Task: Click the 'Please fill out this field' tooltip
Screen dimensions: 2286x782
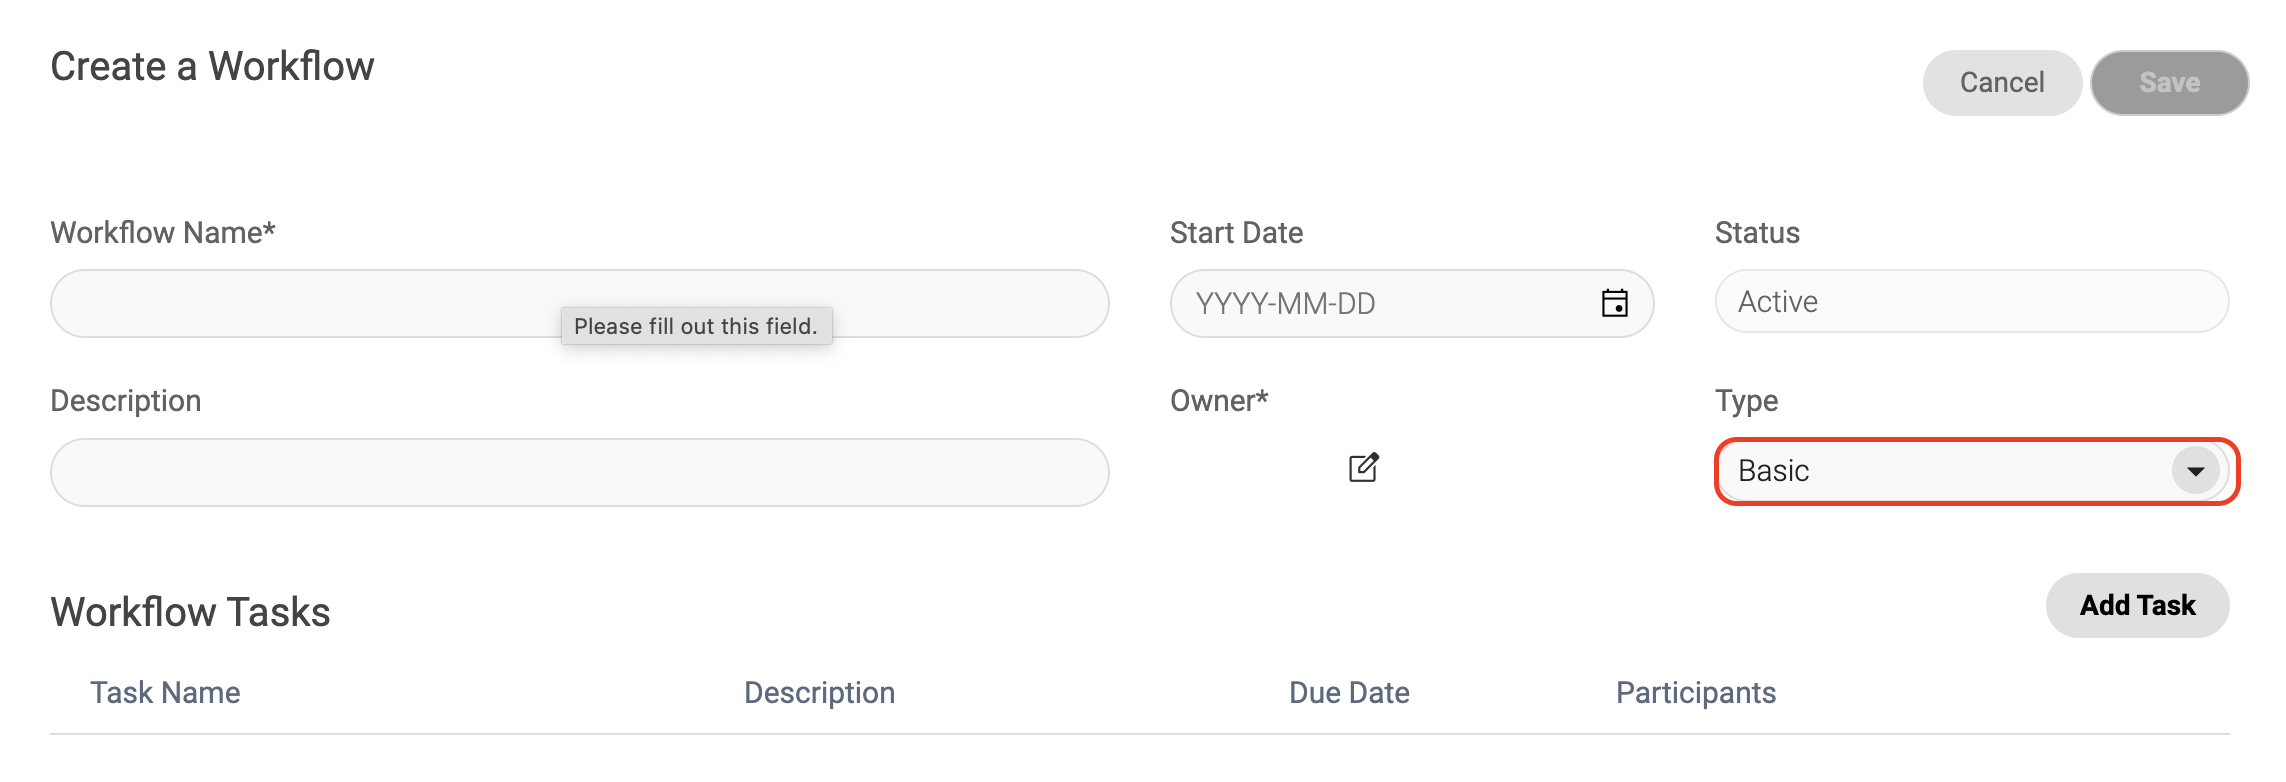Action: coord(696,326)
